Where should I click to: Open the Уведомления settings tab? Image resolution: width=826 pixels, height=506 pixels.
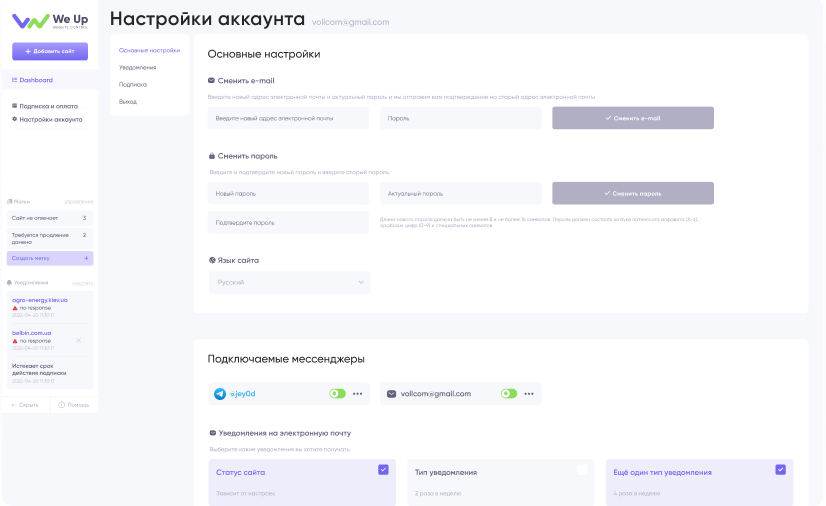point(137,67)
